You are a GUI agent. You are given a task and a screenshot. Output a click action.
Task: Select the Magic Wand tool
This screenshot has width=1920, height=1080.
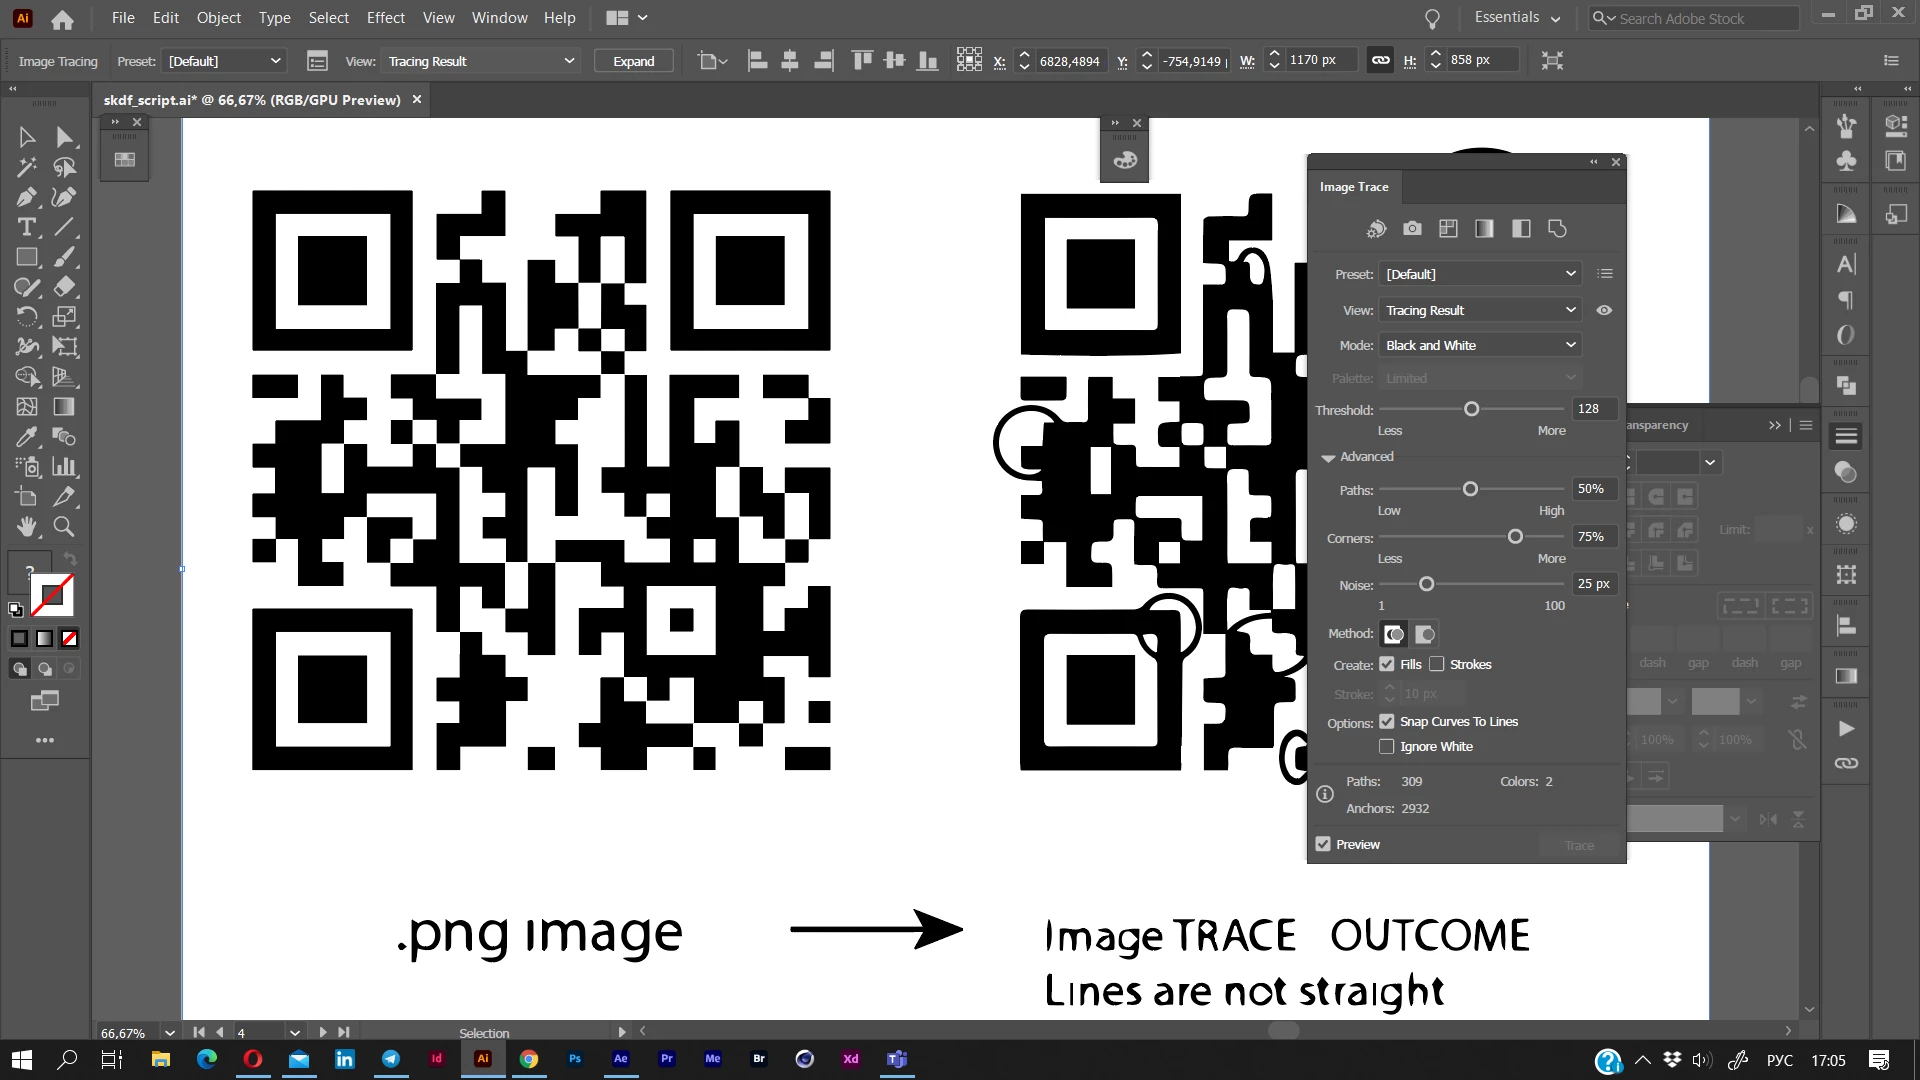point(27,167)
